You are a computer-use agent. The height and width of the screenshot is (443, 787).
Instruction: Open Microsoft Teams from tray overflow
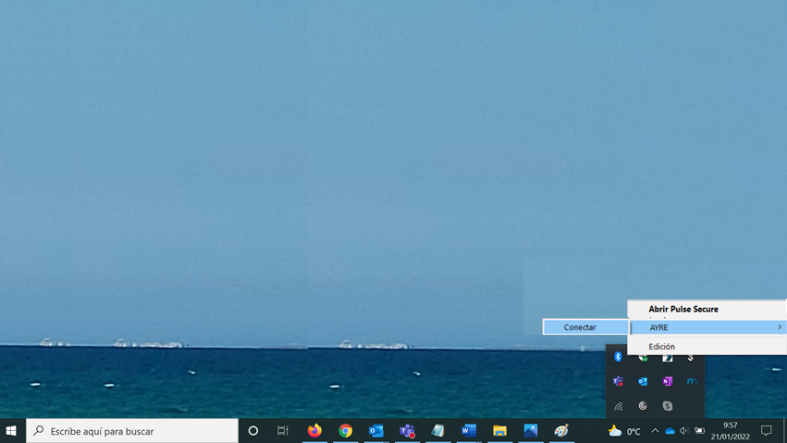click(618, 381)
